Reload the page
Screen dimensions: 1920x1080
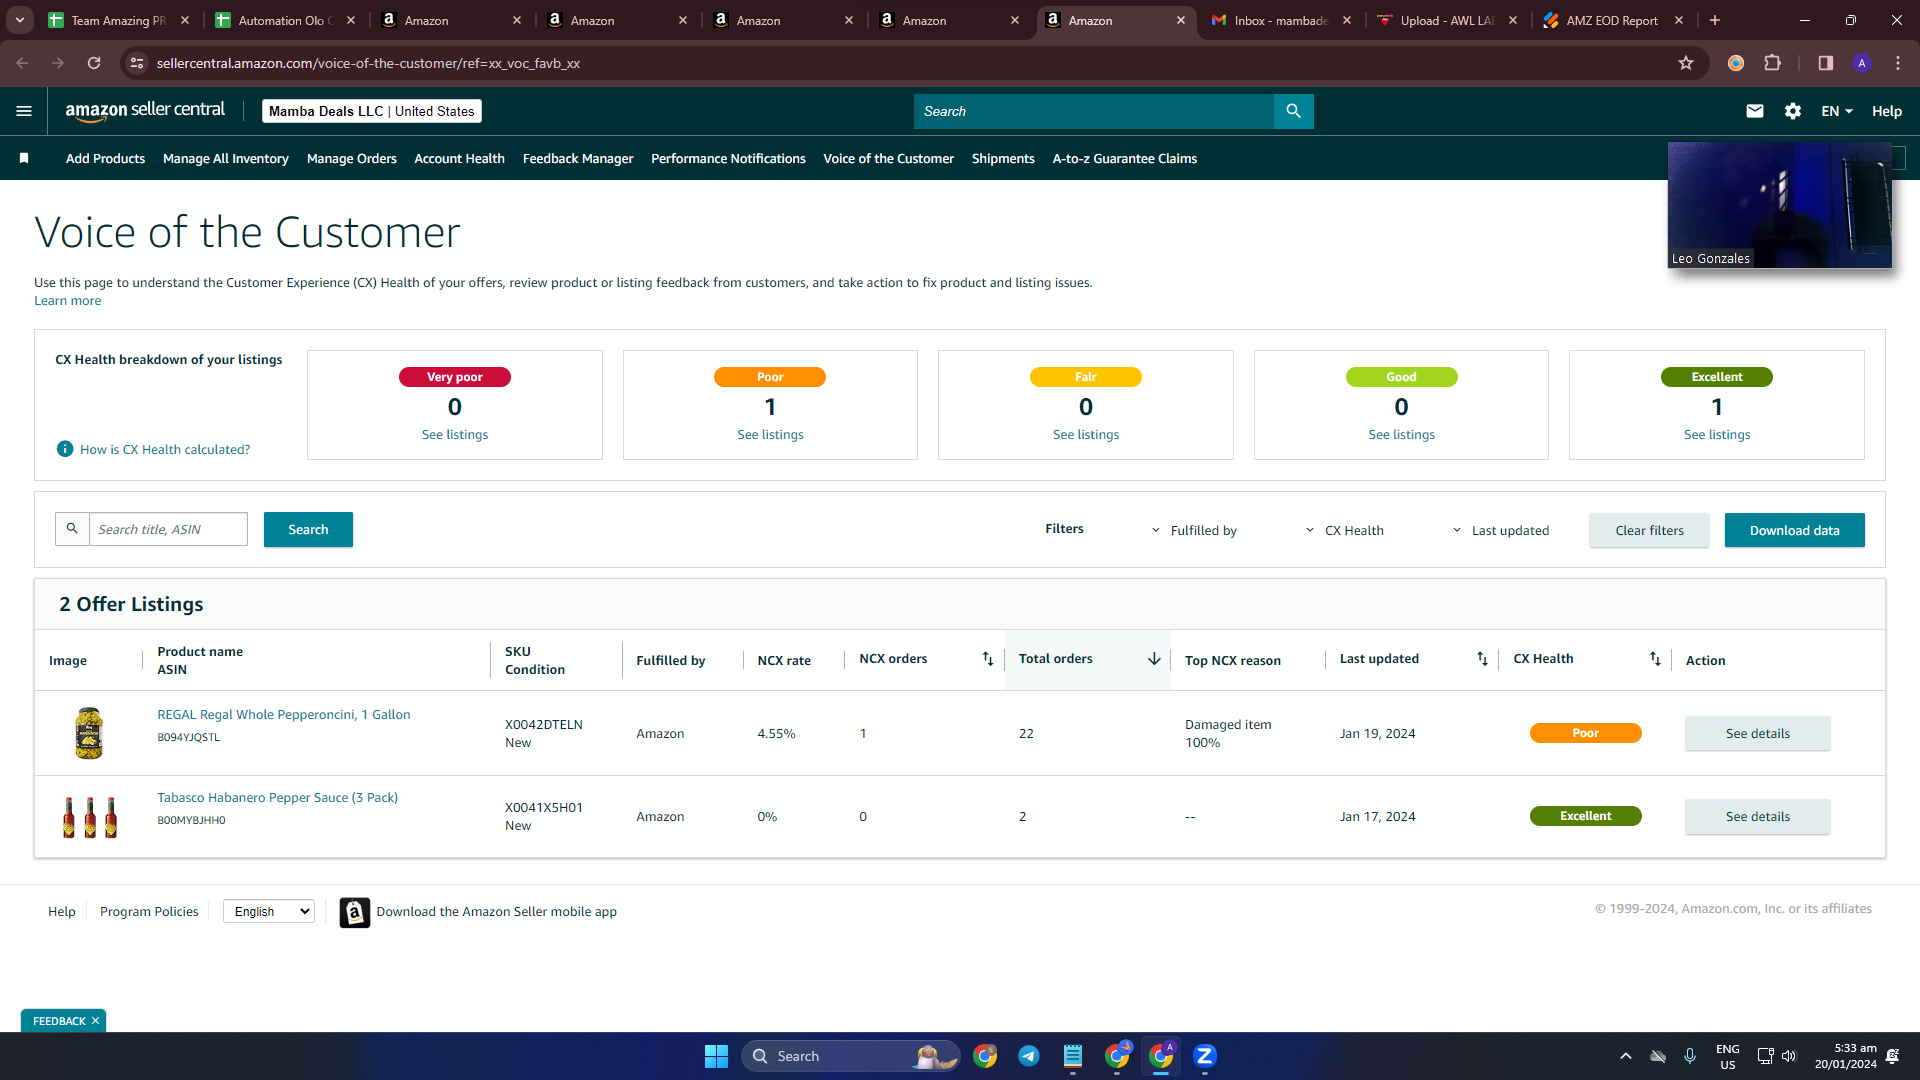(94, 63)
